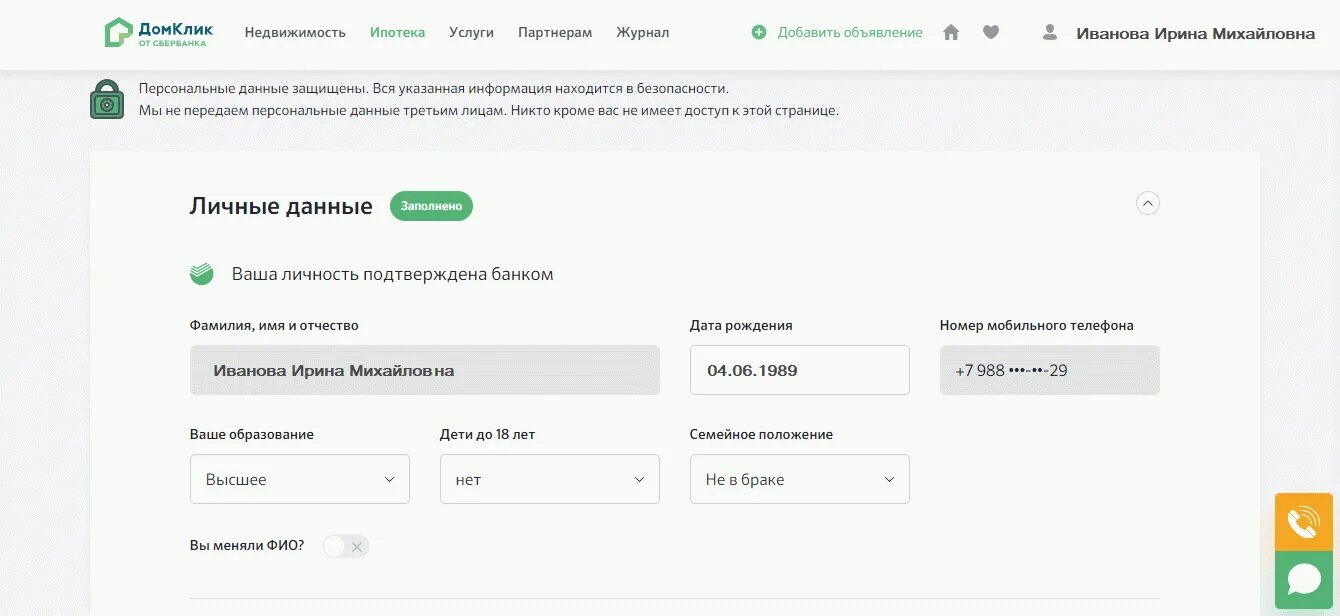
Task: Go to 'Услуги' in navigation
Action: (471, 33)
